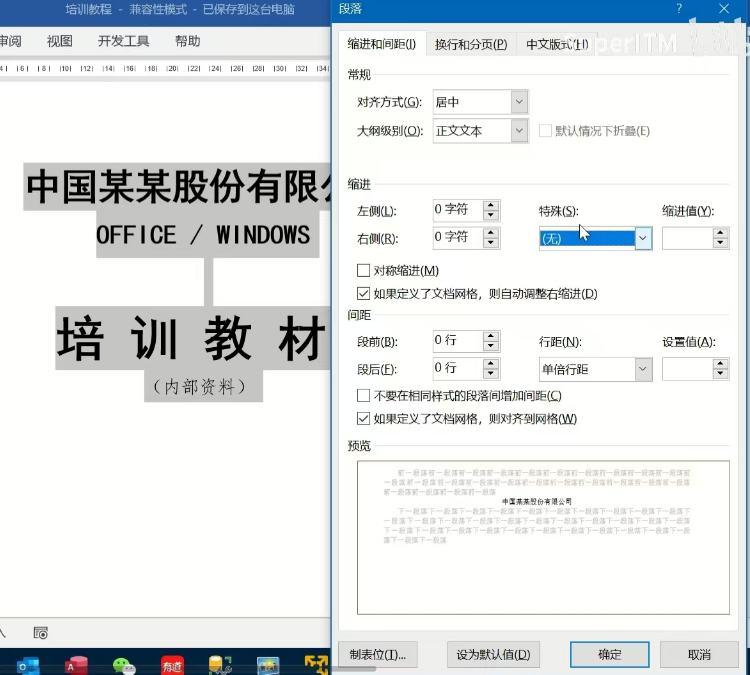Click the OFFICE / WINDOWS line in document
Screen dimensions: 750x675
(203, 234)
